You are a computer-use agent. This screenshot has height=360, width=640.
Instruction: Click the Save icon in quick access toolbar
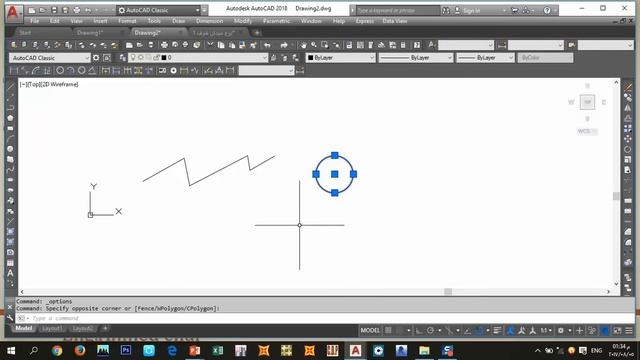[x=53, y=10]
